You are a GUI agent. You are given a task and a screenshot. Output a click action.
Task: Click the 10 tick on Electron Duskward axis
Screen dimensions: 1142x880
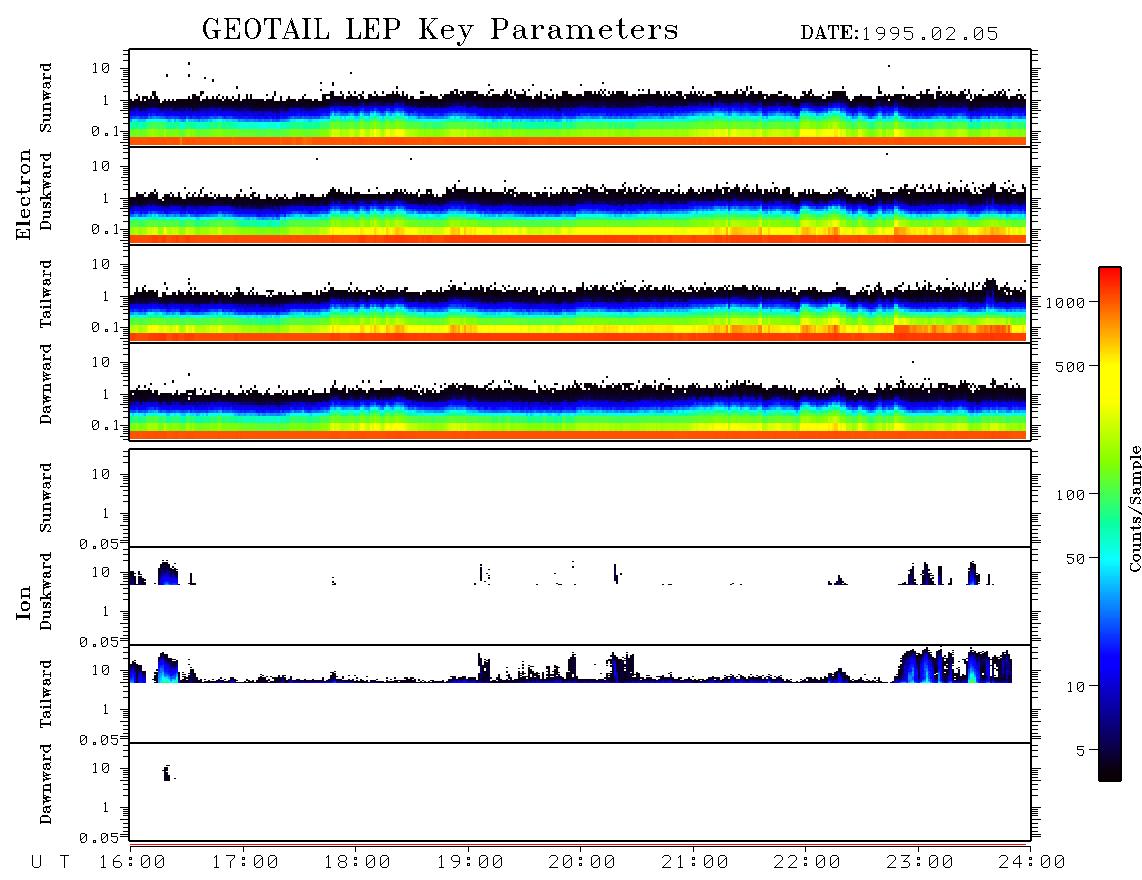(x=101, y=166)
